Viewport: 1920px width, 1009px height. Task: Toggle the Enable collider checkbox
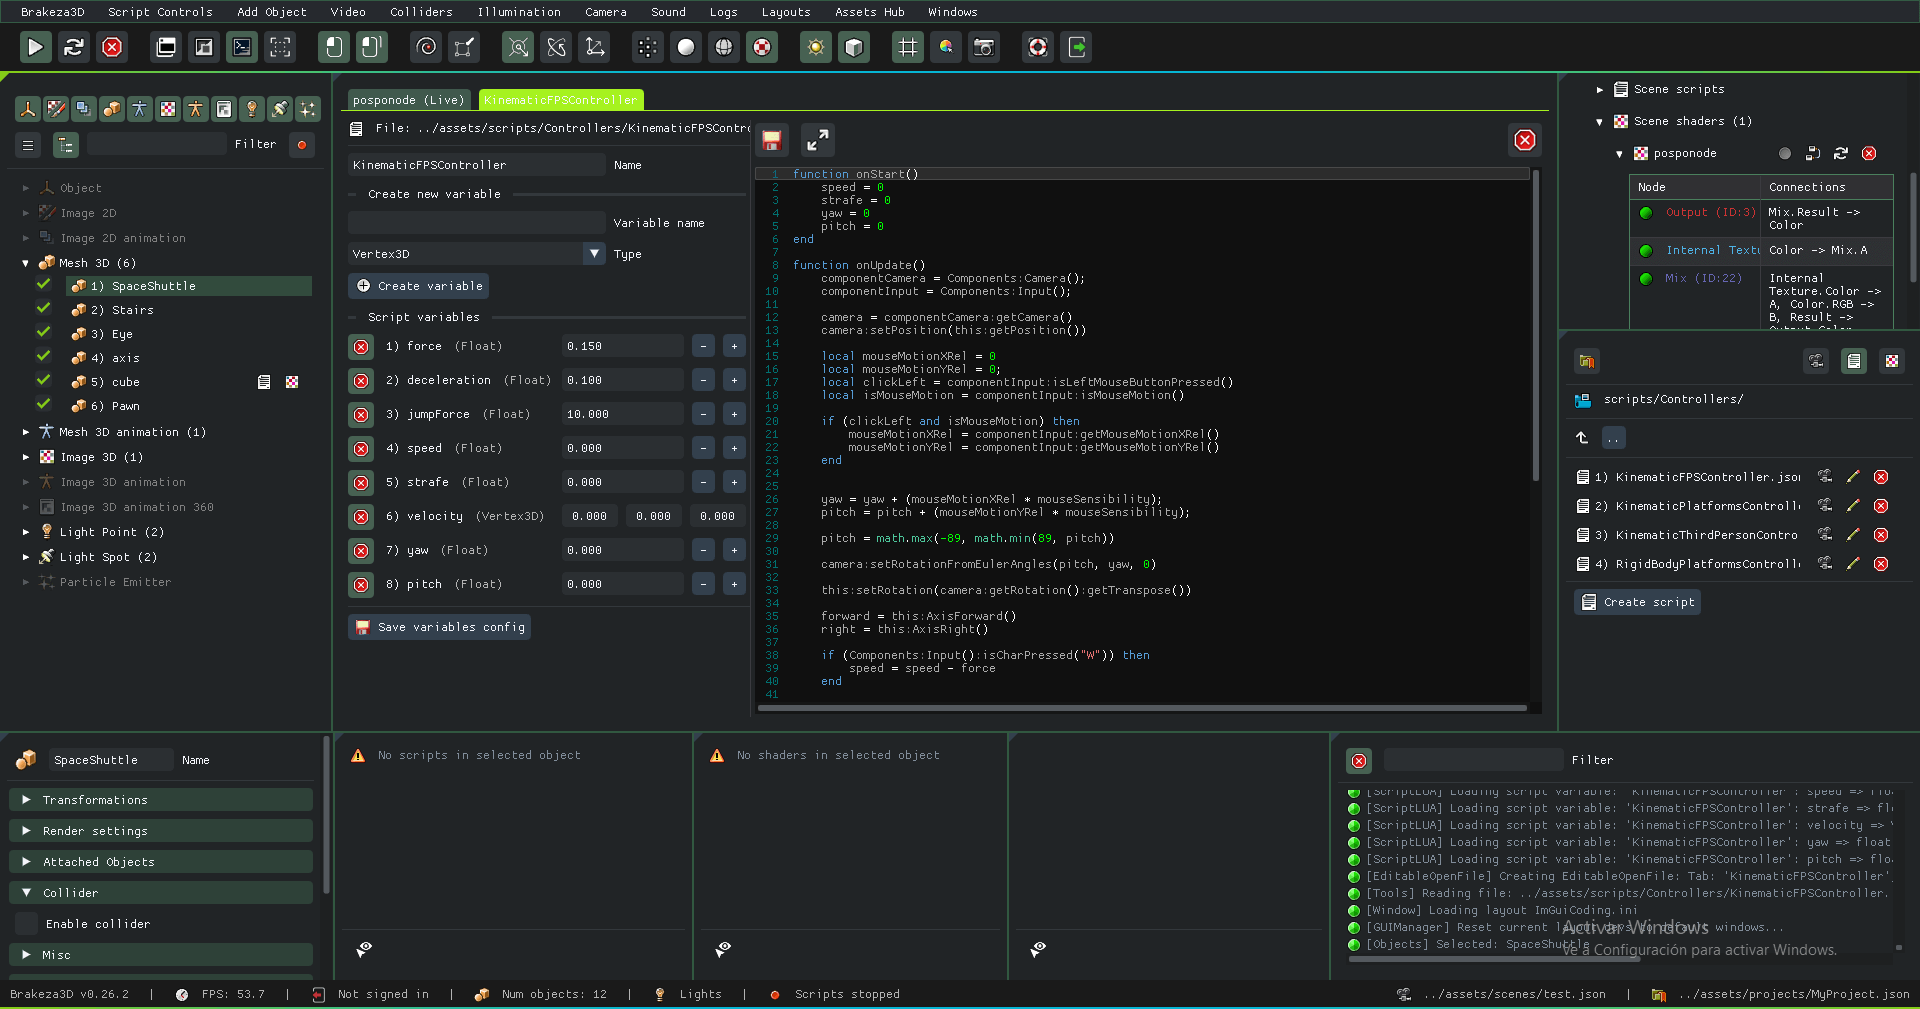click(x=26, y=924)
